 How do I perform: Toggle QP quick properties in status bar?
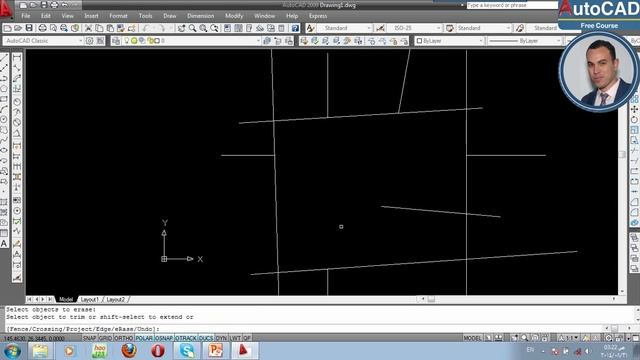pos(247,338)
